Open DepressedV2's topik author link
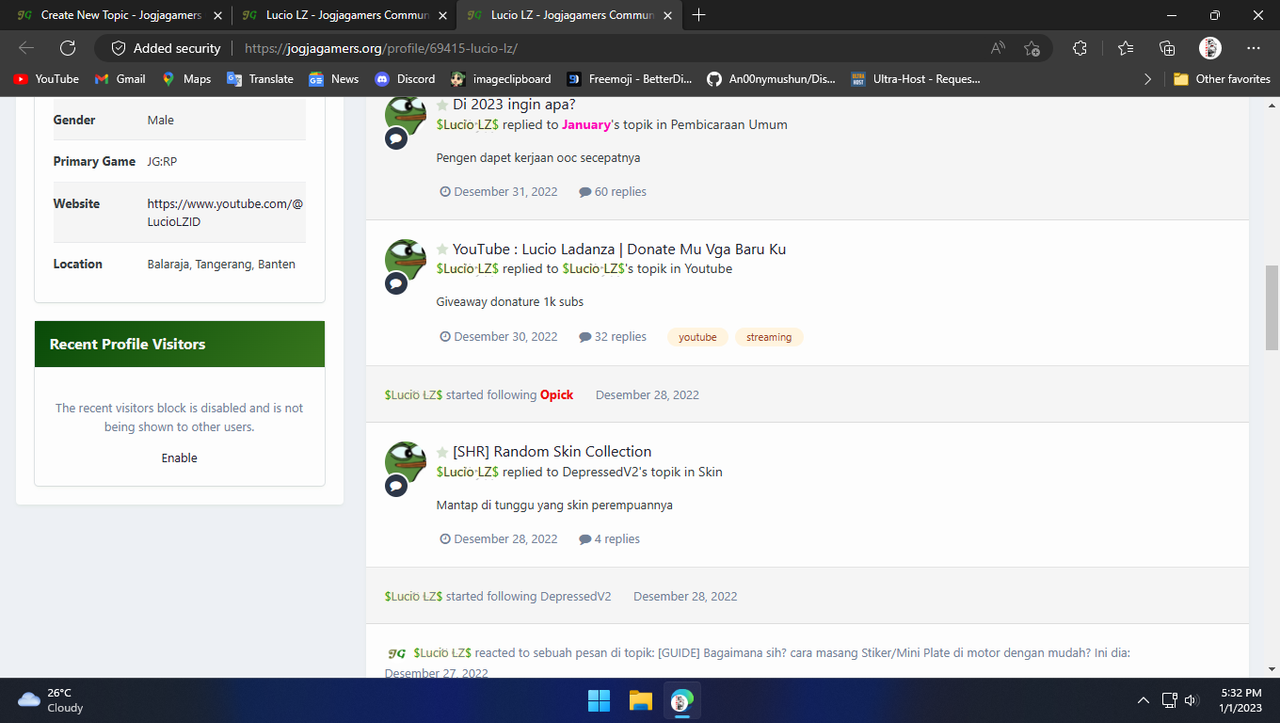 click(601, 472)
